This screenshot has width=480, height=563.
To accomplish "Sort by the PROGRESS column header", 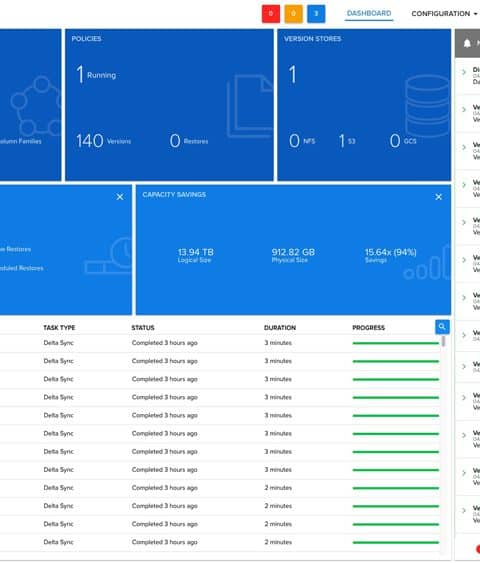I will (369, 328).
